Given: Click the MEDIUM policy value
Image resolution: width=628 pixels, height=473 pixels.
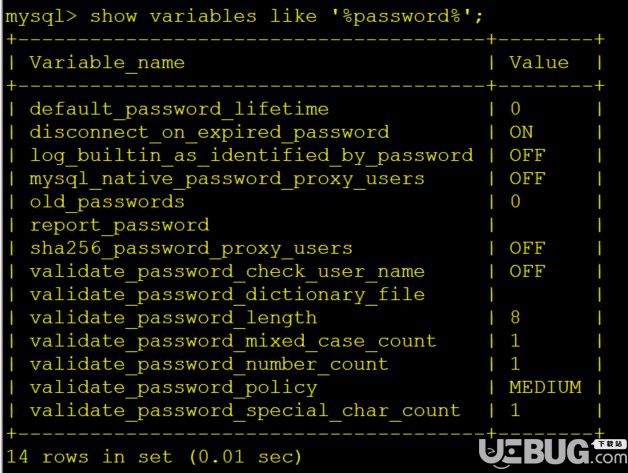Looking at the screenshot, I should pos(545,387).
